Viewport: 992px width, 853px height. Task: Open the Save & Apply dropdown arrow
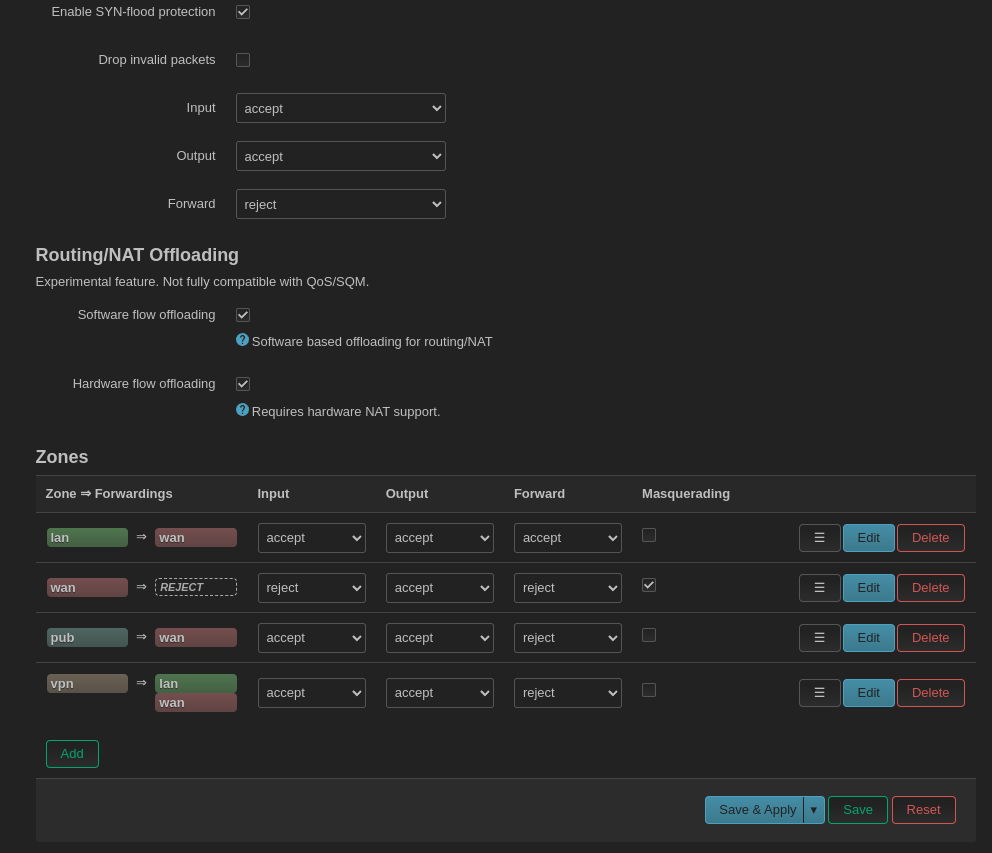814,810
